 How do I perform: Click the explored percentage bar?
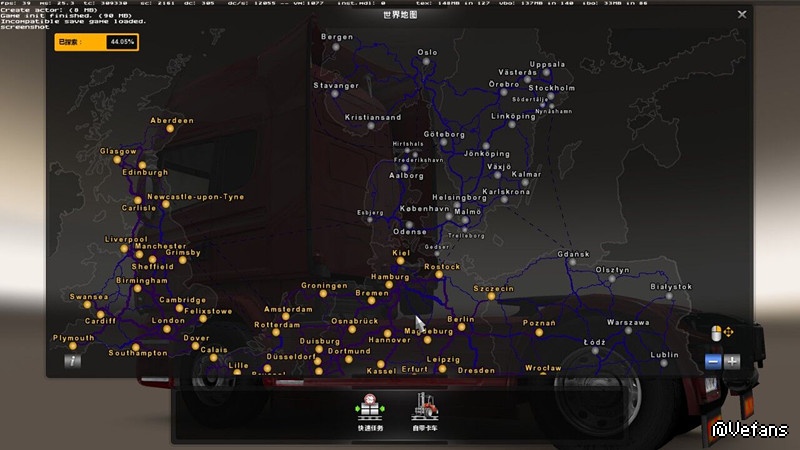pyautogui.click(x=96, y=42)
